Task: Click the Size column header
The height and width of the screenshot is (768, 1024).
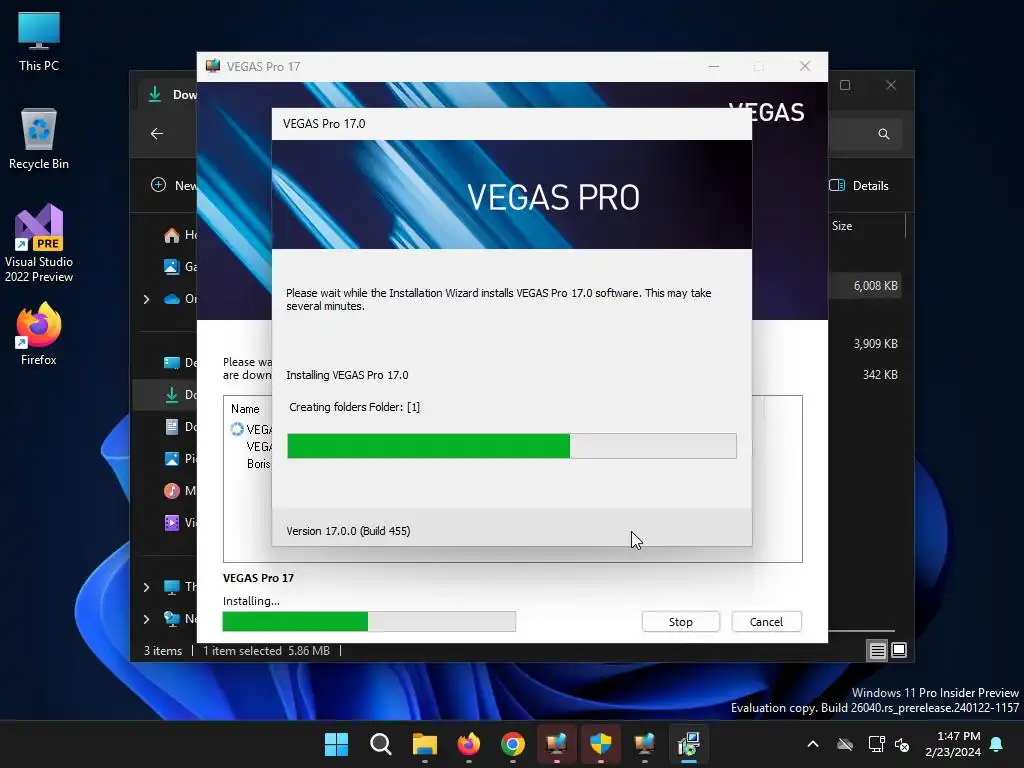Action: (x=842, y=226)
